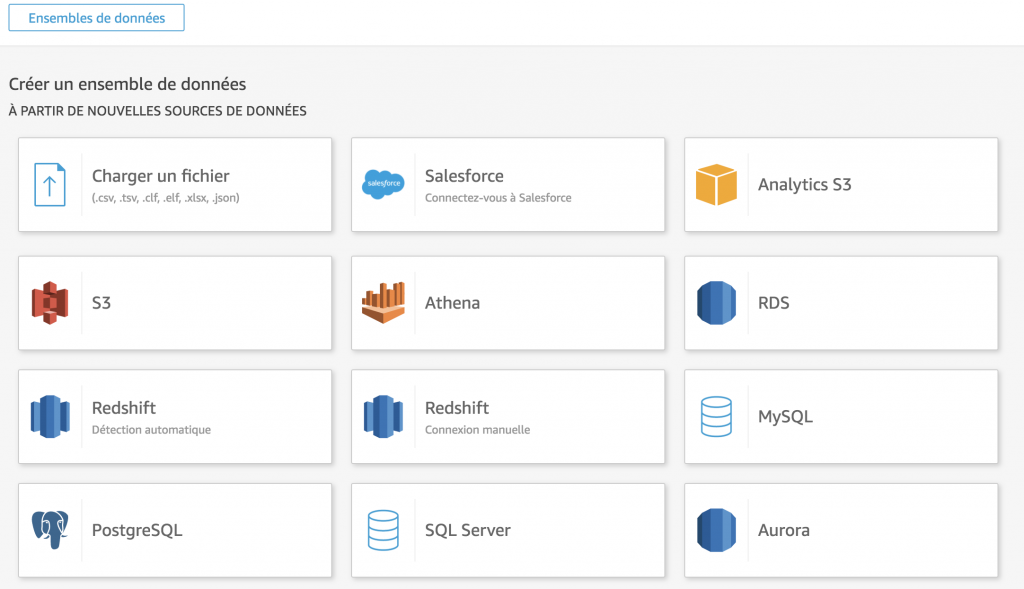
Task: Click the SQL Server cylinder icon
Action: pos(383,530)
